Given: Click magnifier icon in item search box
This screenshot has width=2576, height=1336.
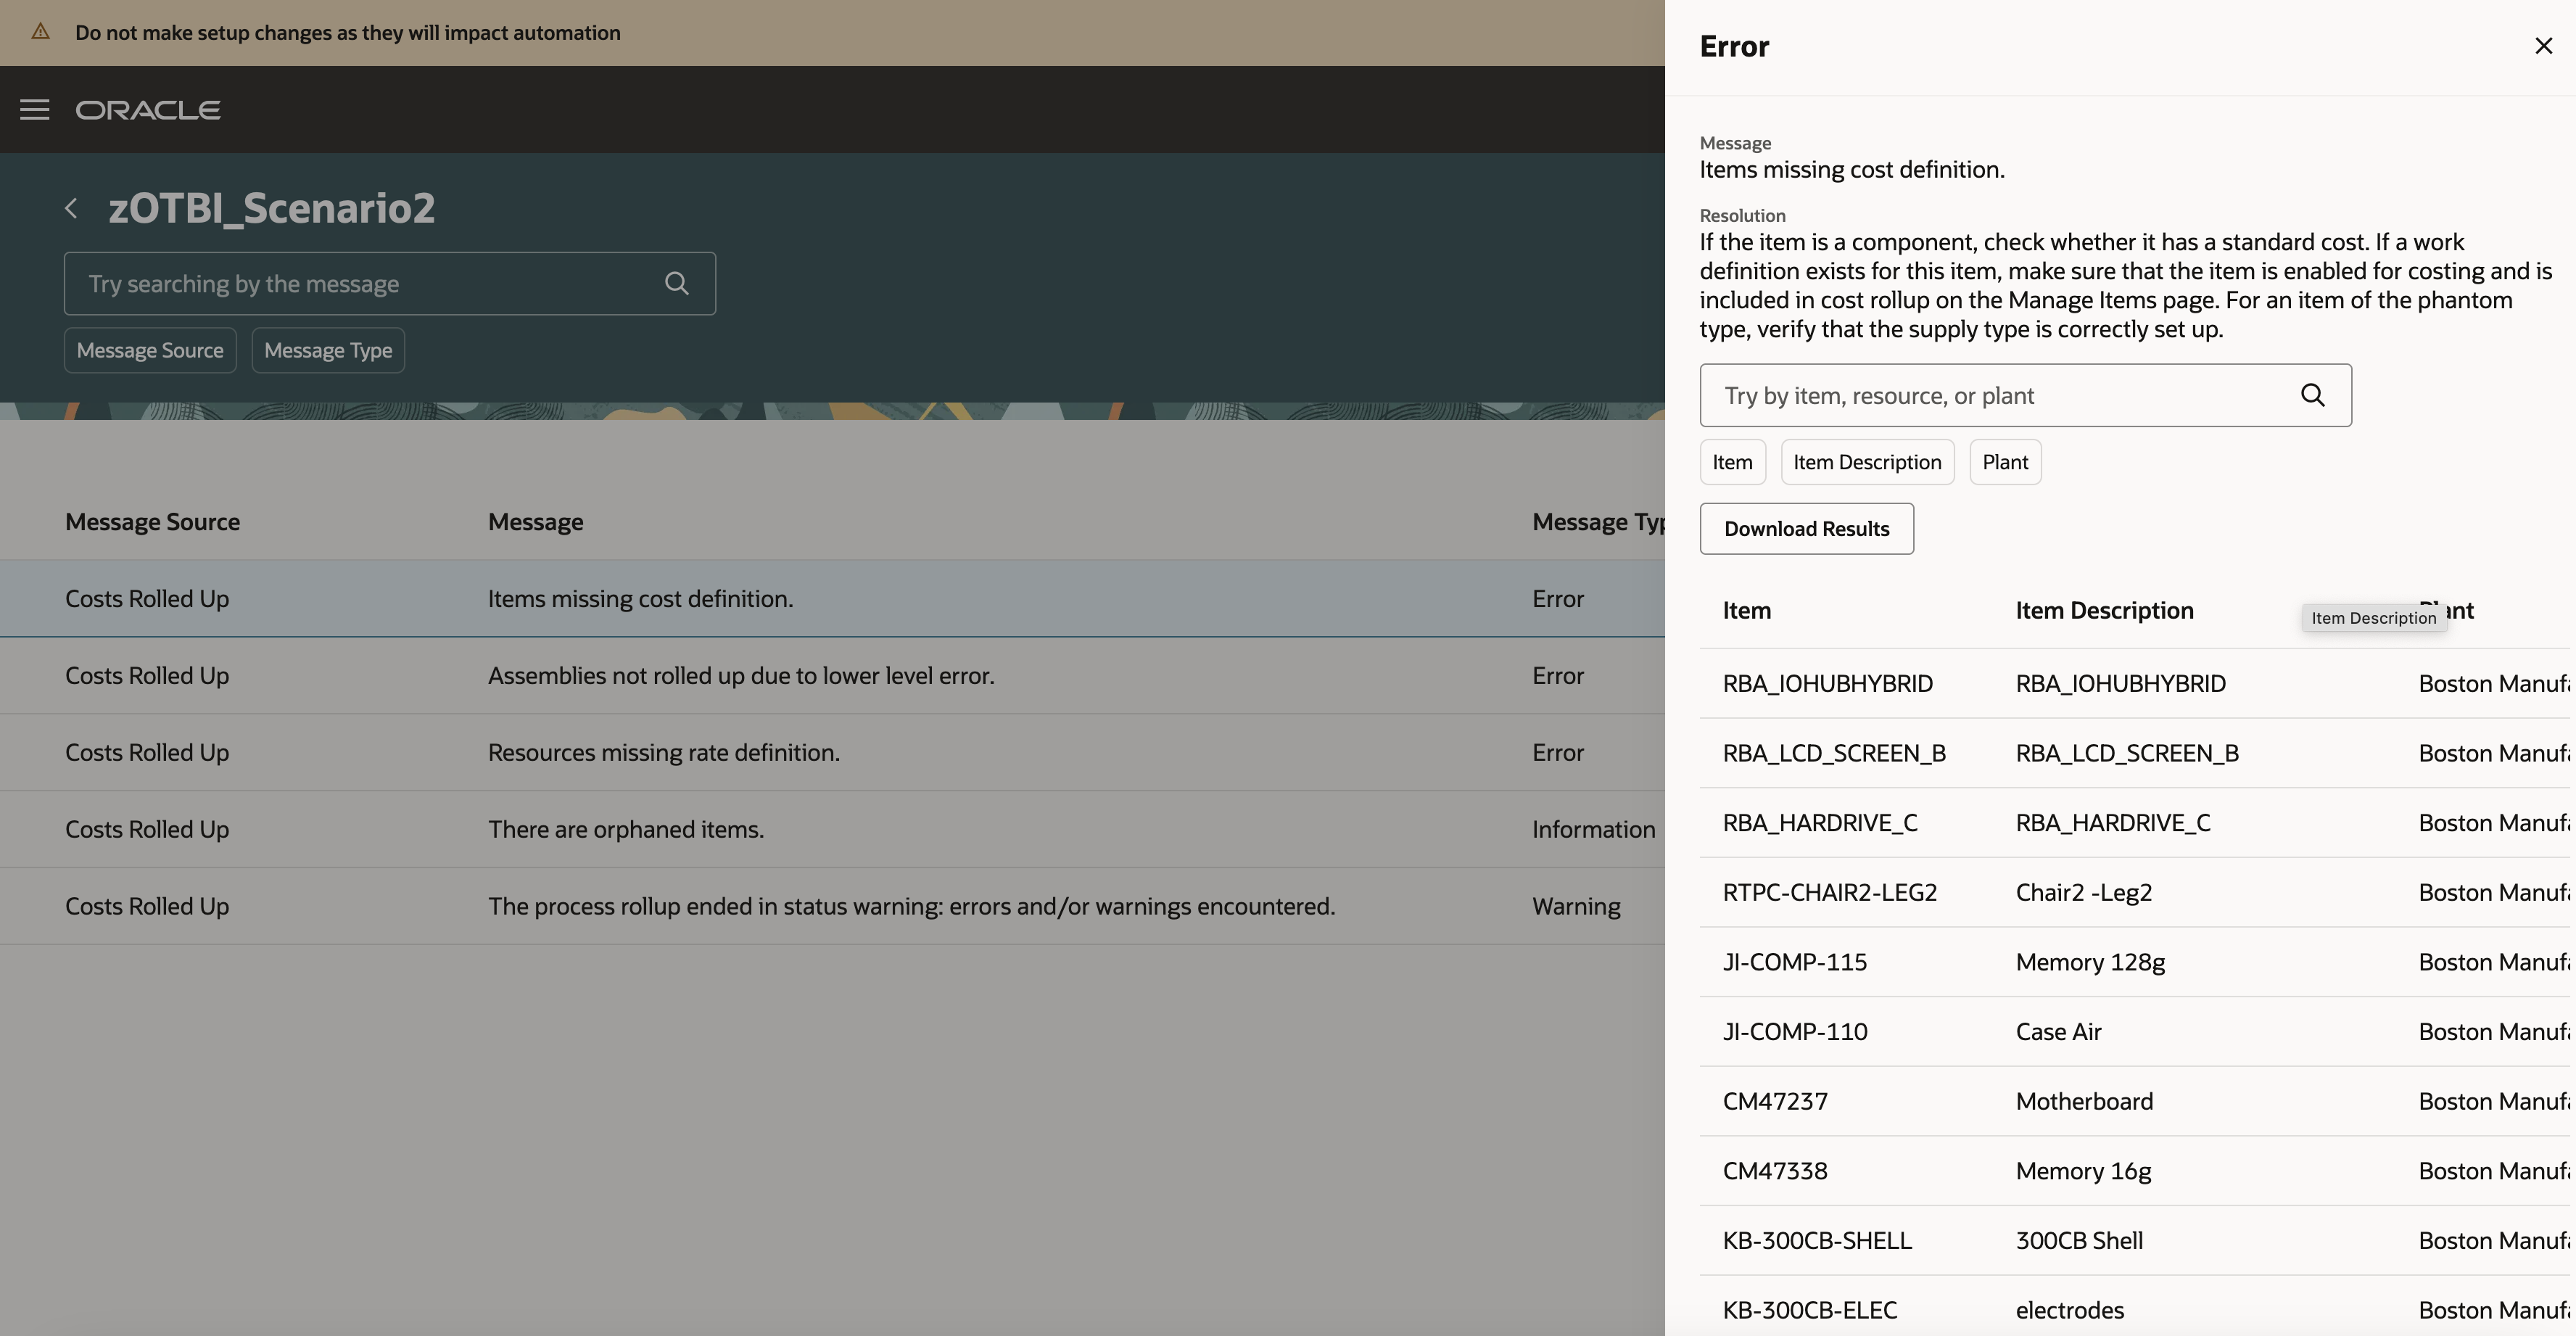Looking at the screenshot, I should pos(2312,395).
